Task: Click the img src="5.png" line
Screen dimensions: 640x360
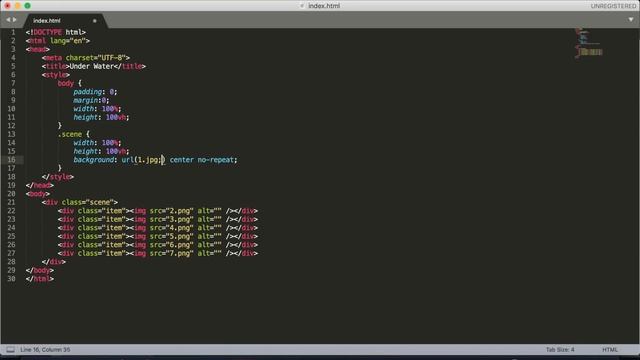Action: (158, 236)
